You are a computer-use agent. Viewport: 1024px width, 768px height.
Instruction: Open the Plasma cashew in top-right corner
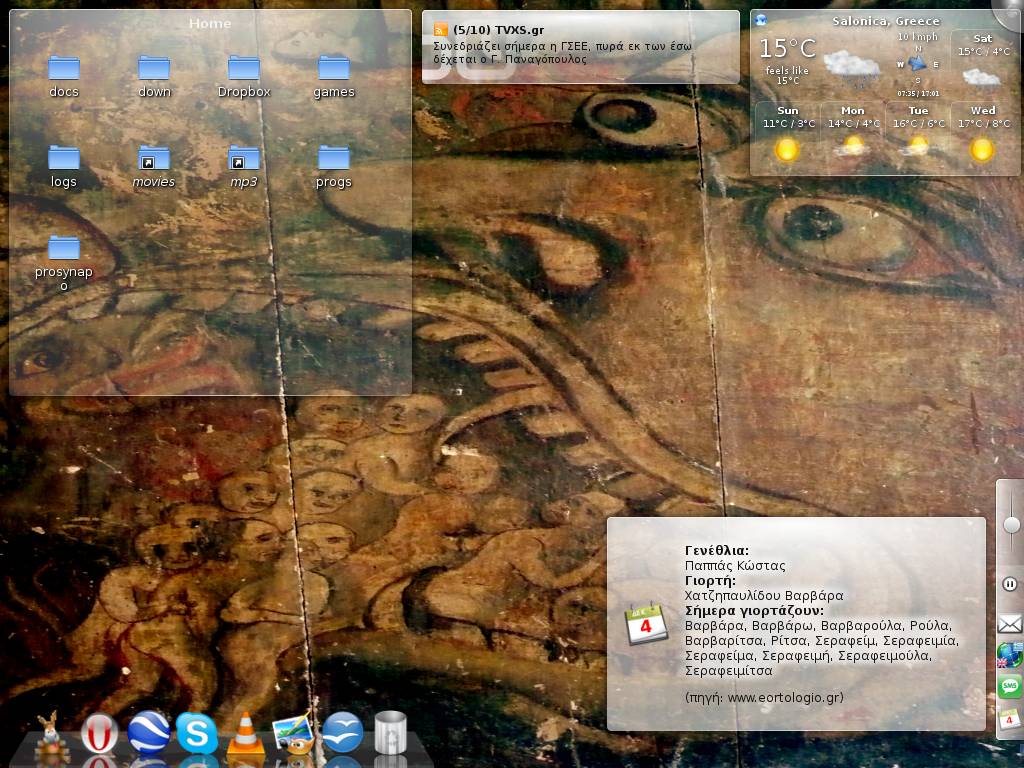click(x=1010, y=12)
